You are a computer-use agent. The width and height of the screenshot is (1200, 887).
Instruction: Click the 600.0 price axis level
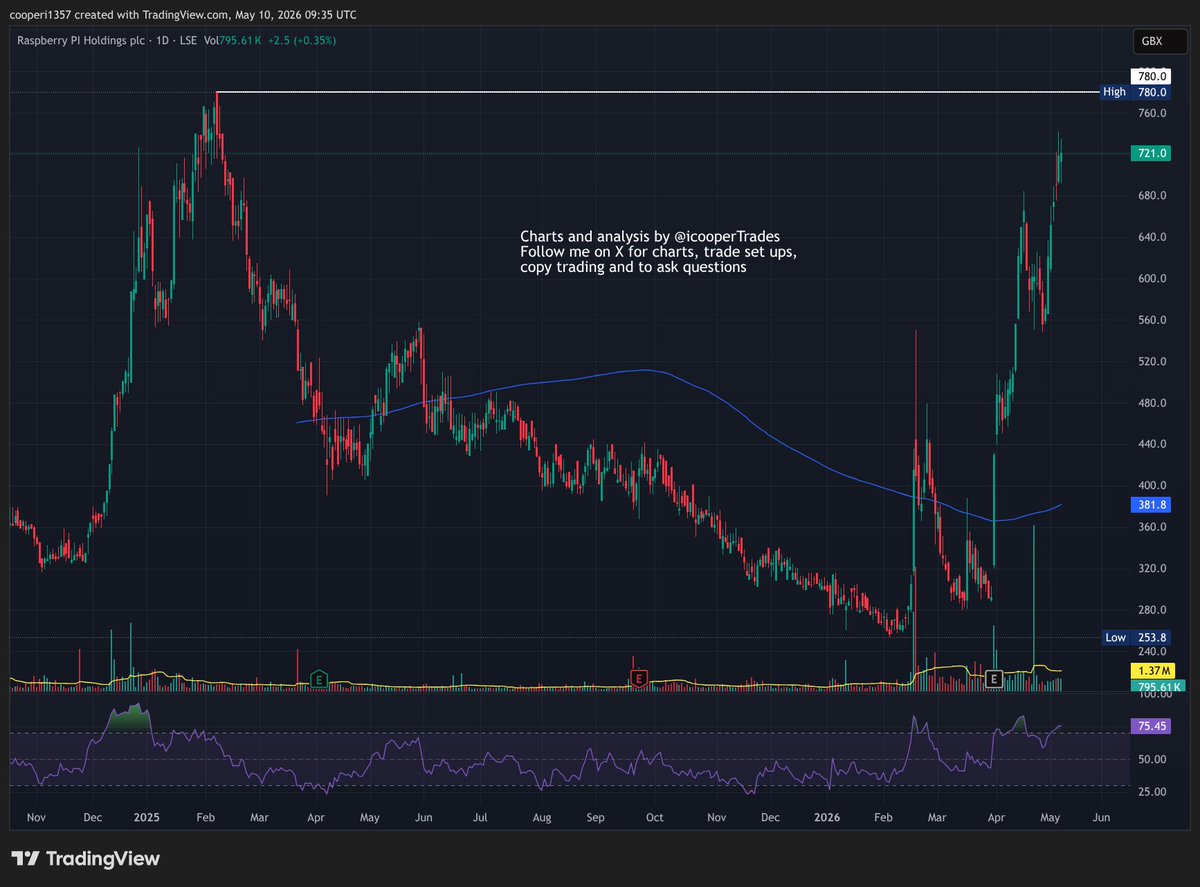pos(1151,279)
